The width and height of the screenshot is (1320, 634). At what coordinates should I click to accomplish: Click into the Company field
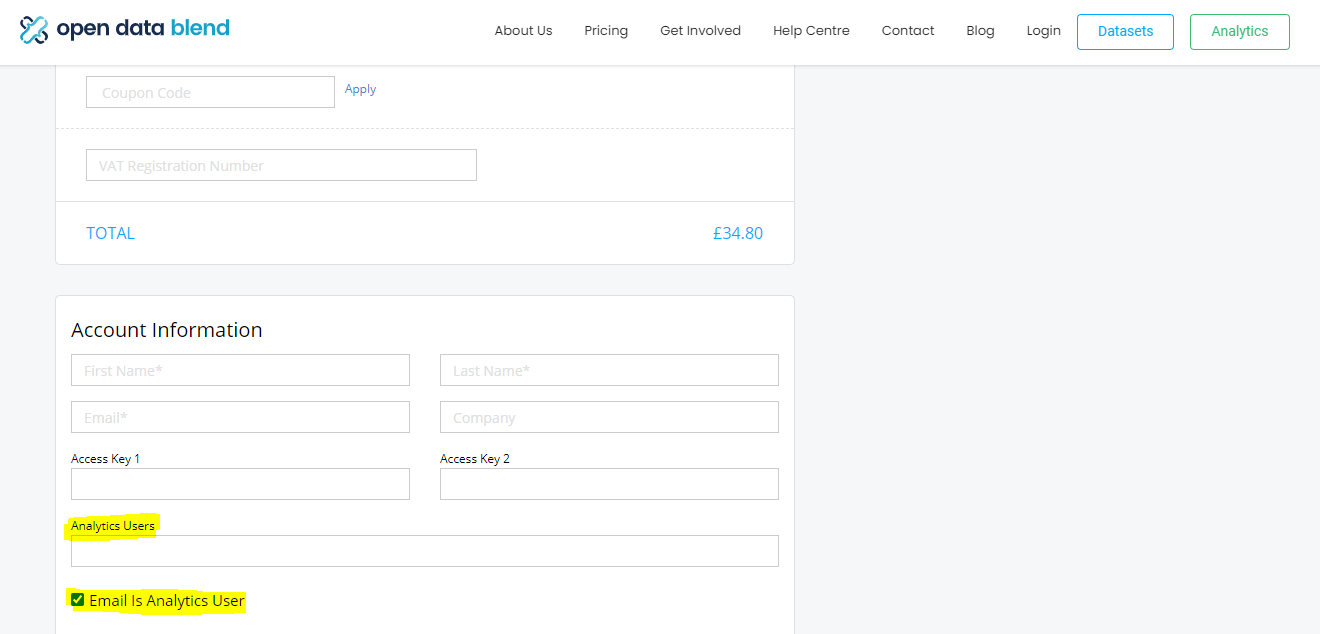tap(609, 417)
